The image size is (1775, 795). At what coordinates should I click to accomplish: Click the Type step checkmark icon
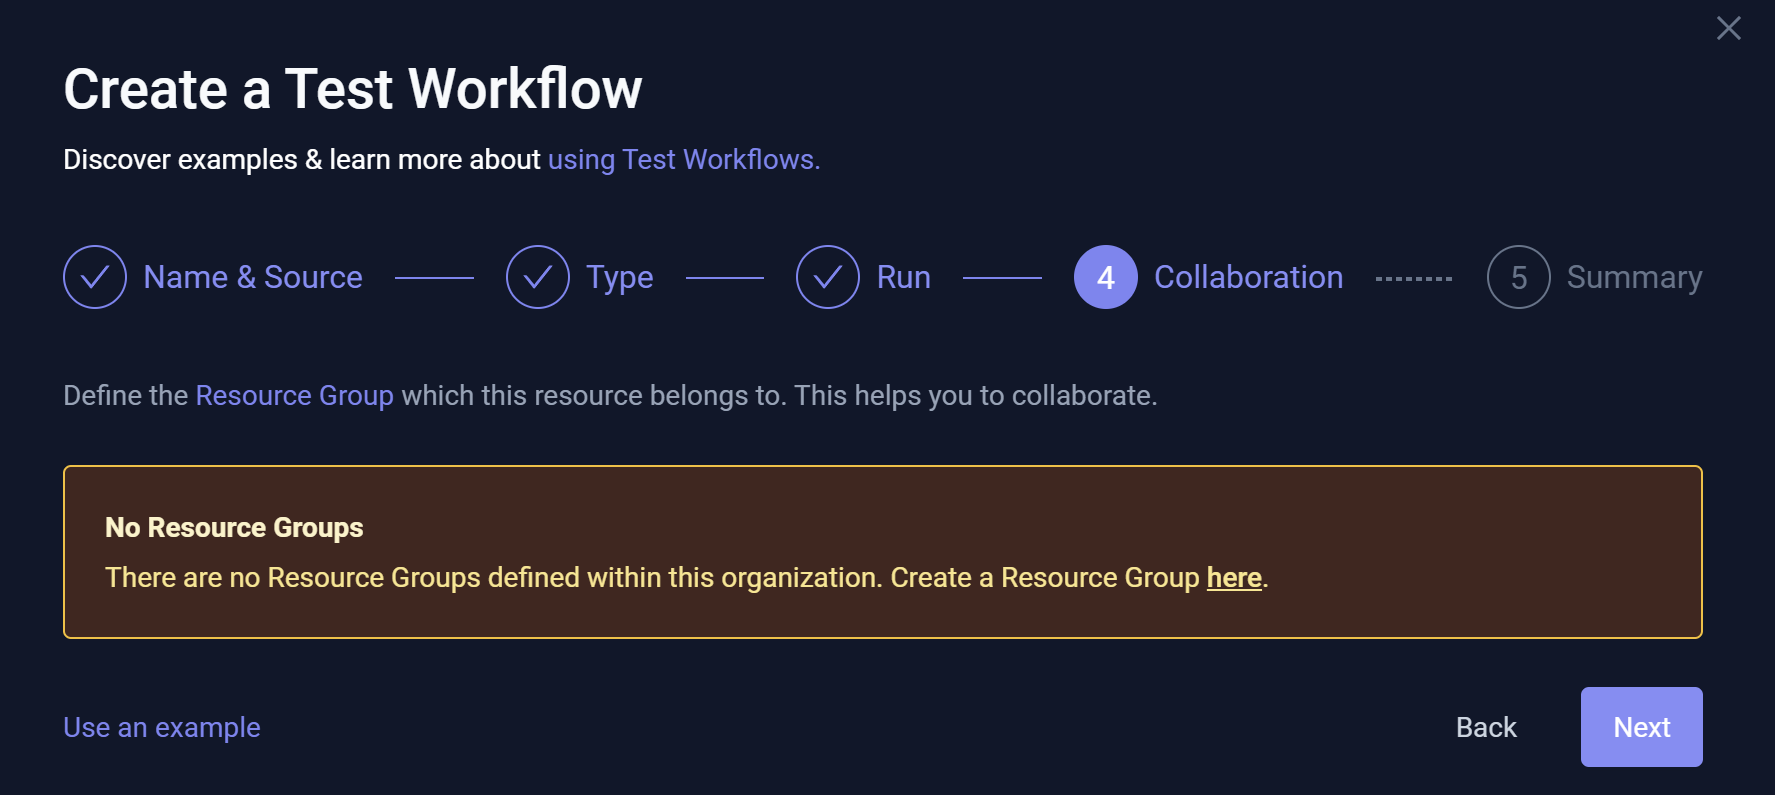[538, 277]
